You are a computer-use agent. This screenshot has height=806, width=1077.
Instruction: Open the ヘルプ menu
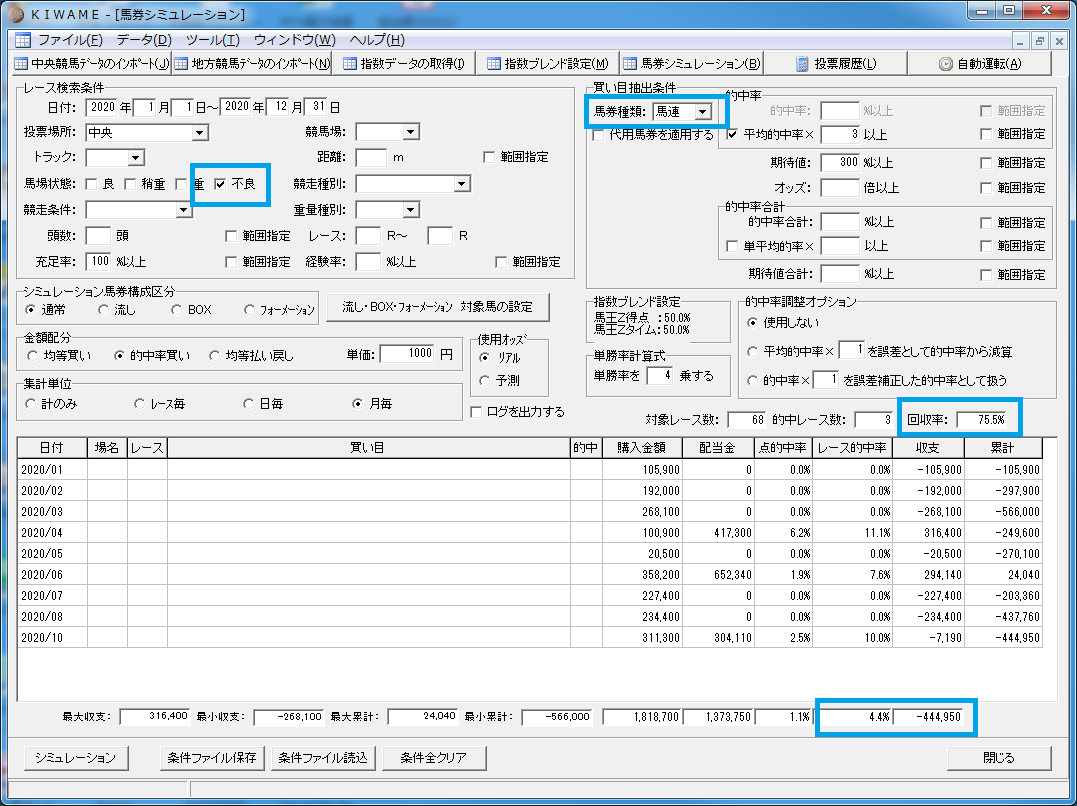click(x=377, y=40)
